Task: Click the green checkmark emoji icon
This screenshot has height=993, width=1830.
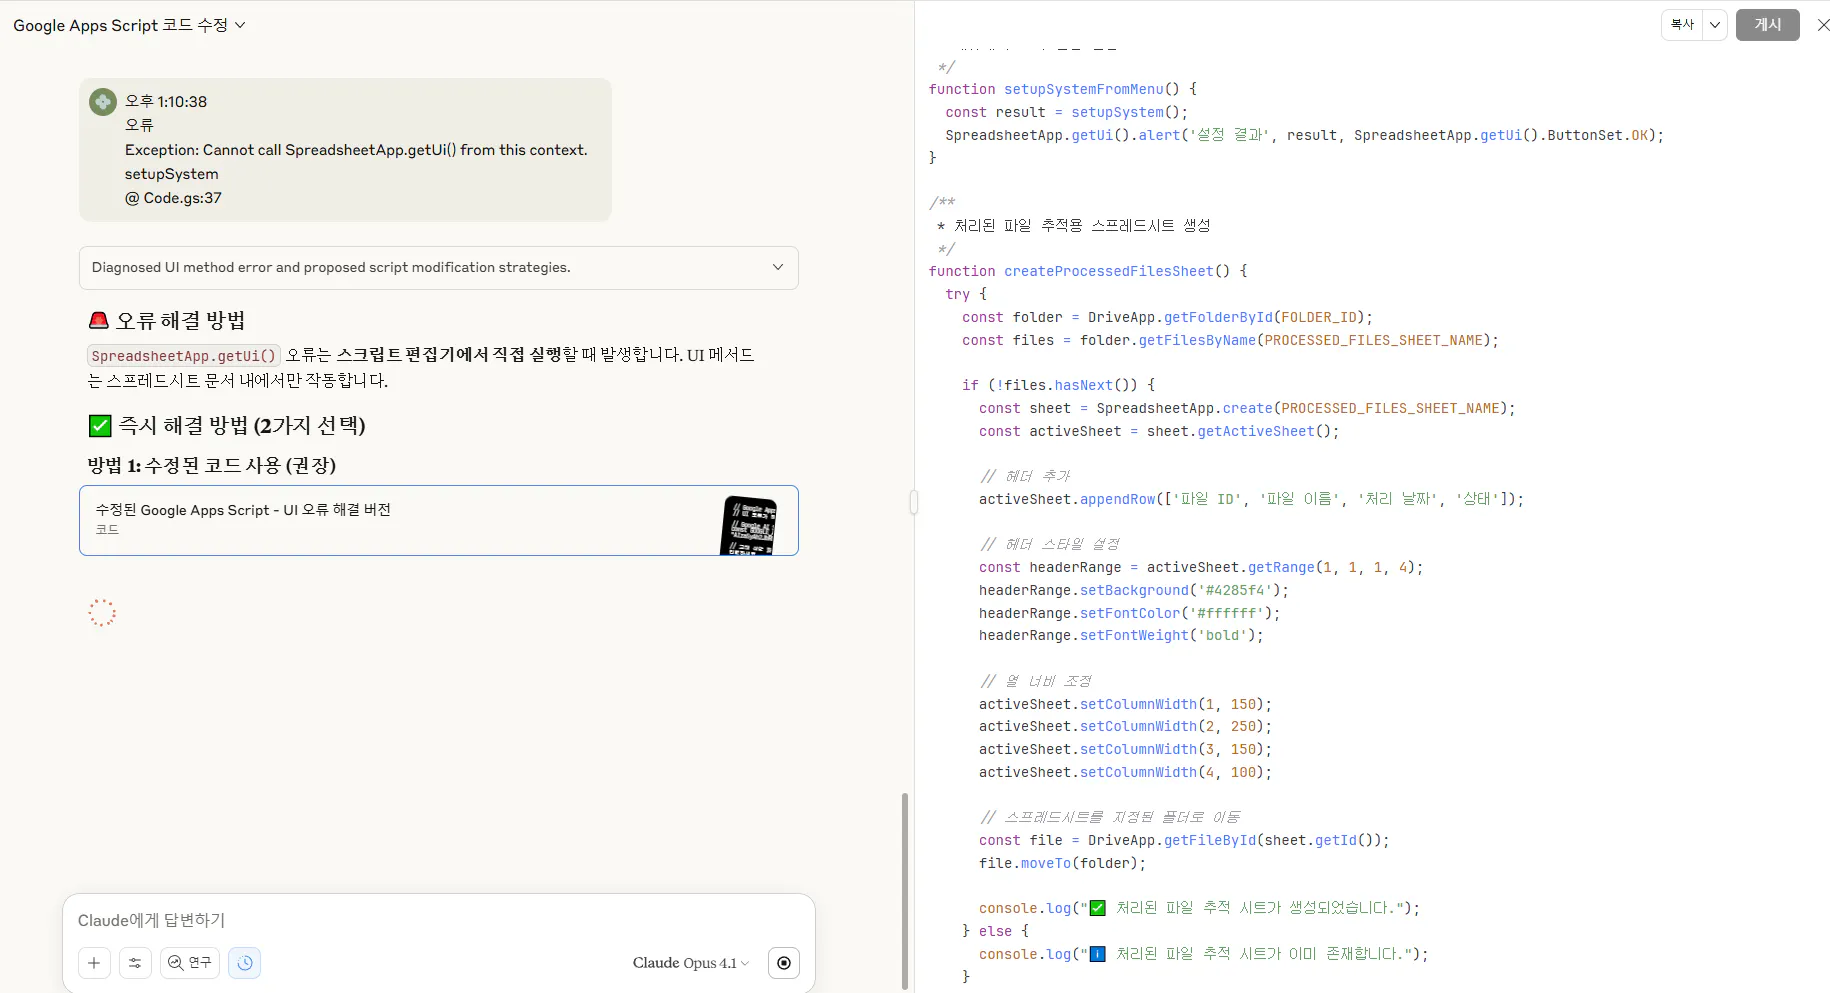Action: [x=100, y=426]
